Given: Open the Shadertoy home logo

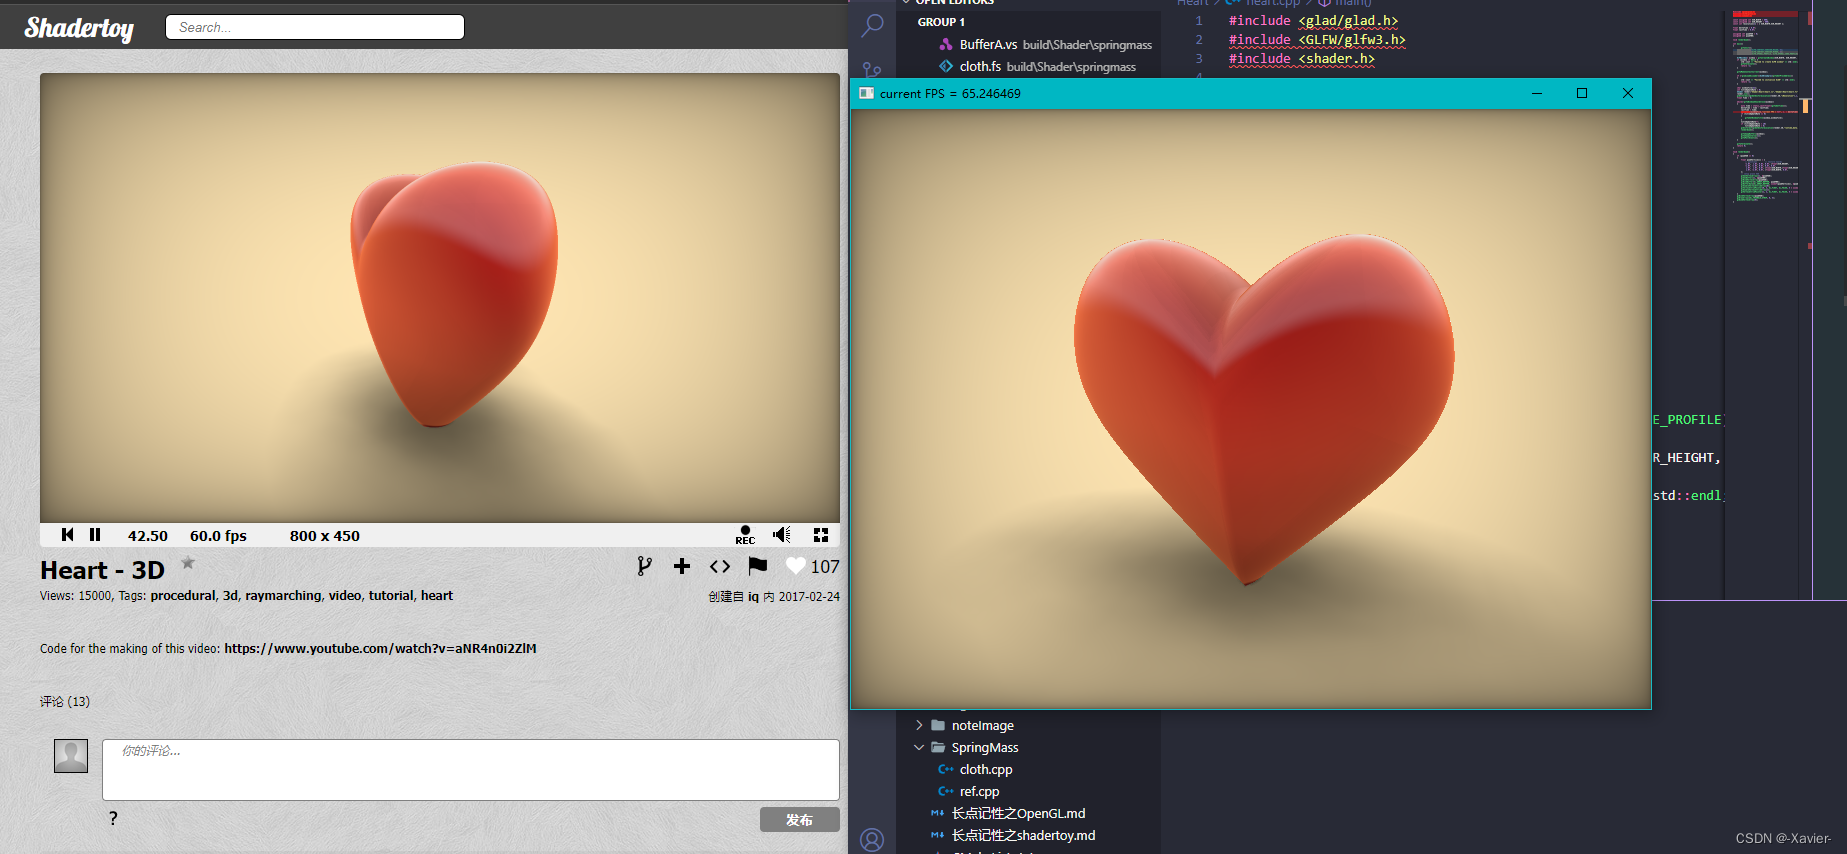Looking at the screenshot, I should (x=79, y=28).
